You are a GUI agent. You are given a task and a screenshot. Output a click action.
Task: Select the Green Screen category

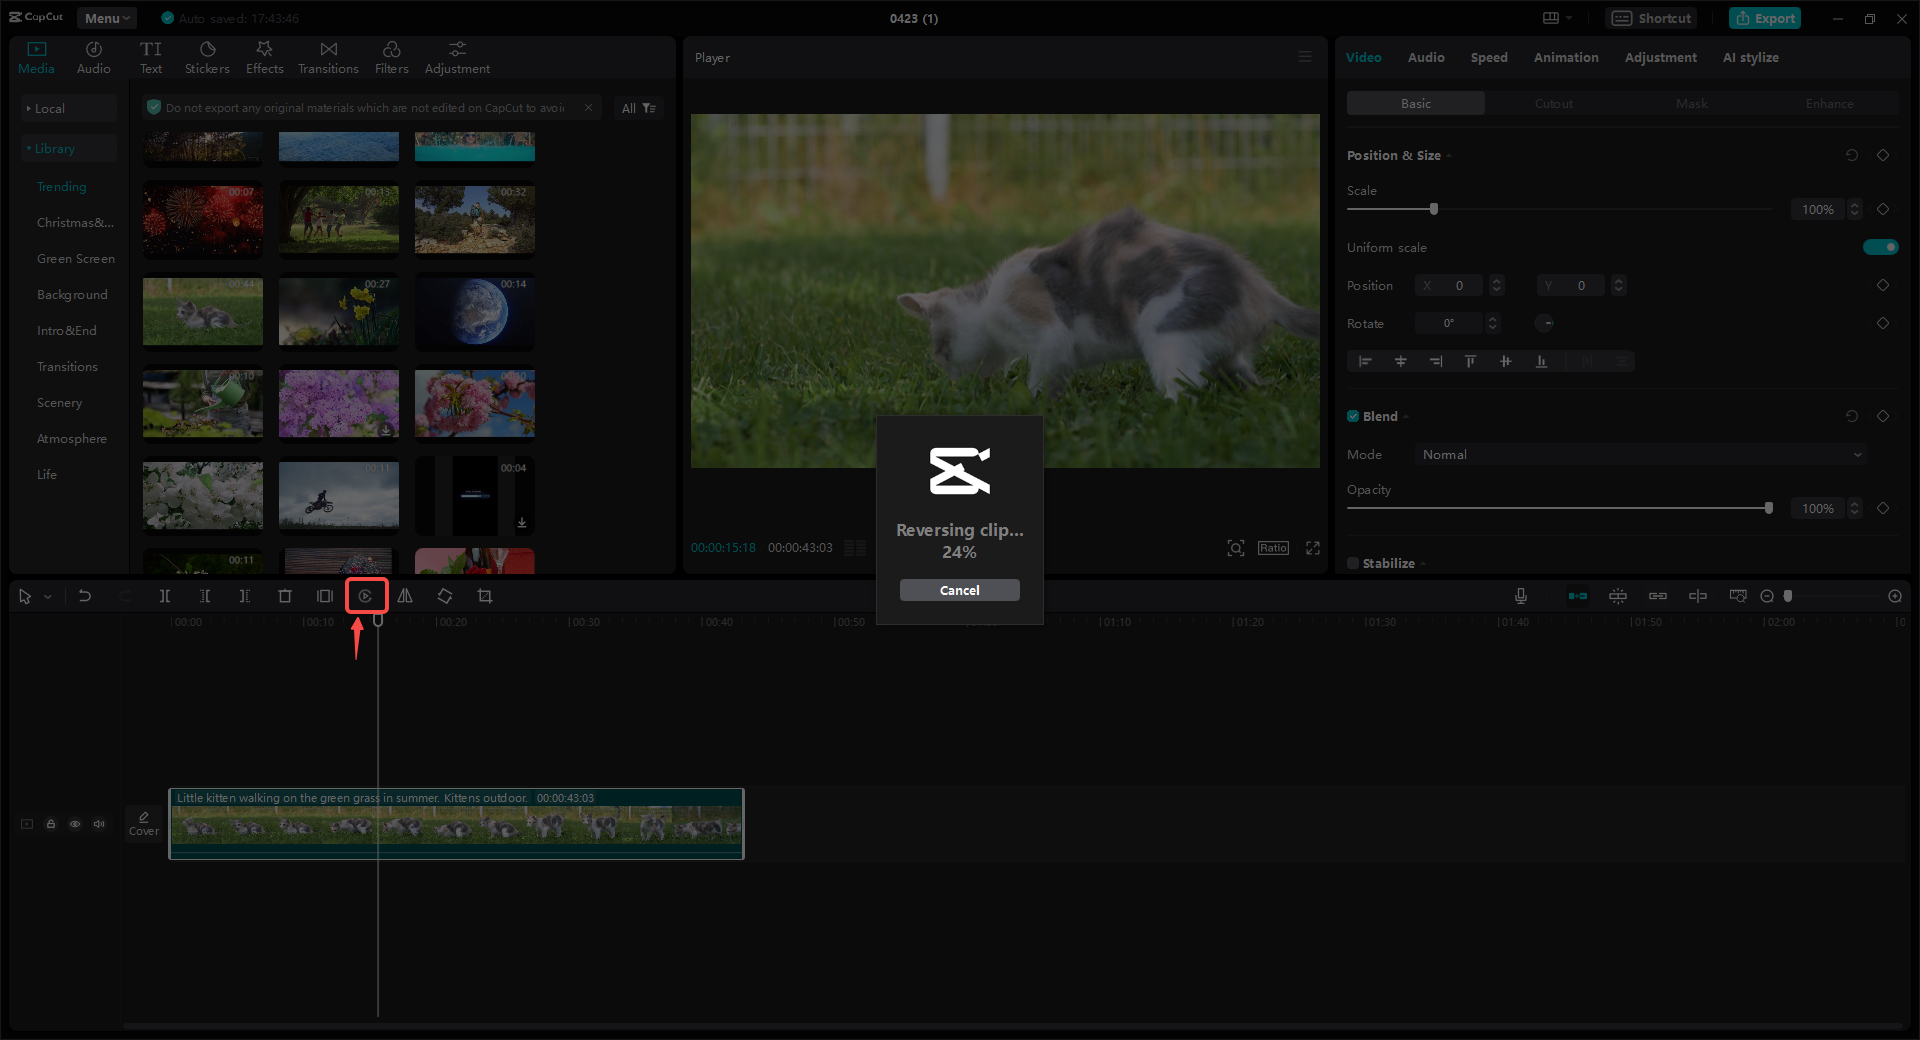pos(76,258)
